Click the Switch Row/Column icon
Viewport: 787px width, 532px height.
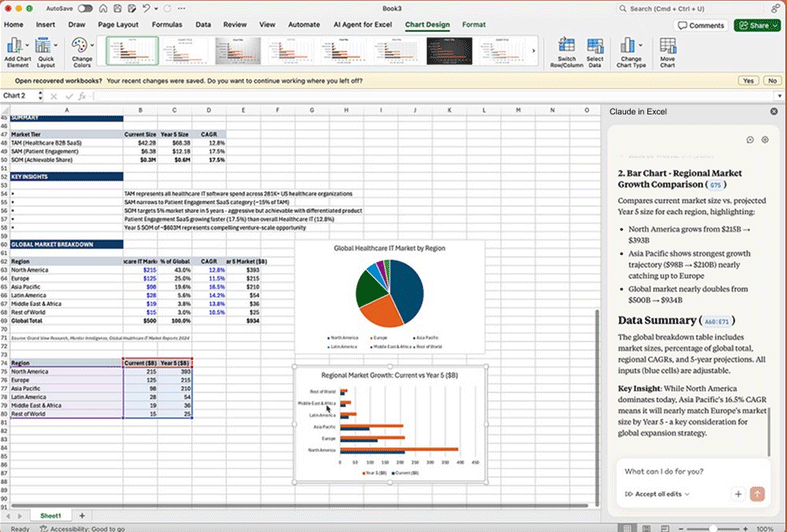pos(567,45)
